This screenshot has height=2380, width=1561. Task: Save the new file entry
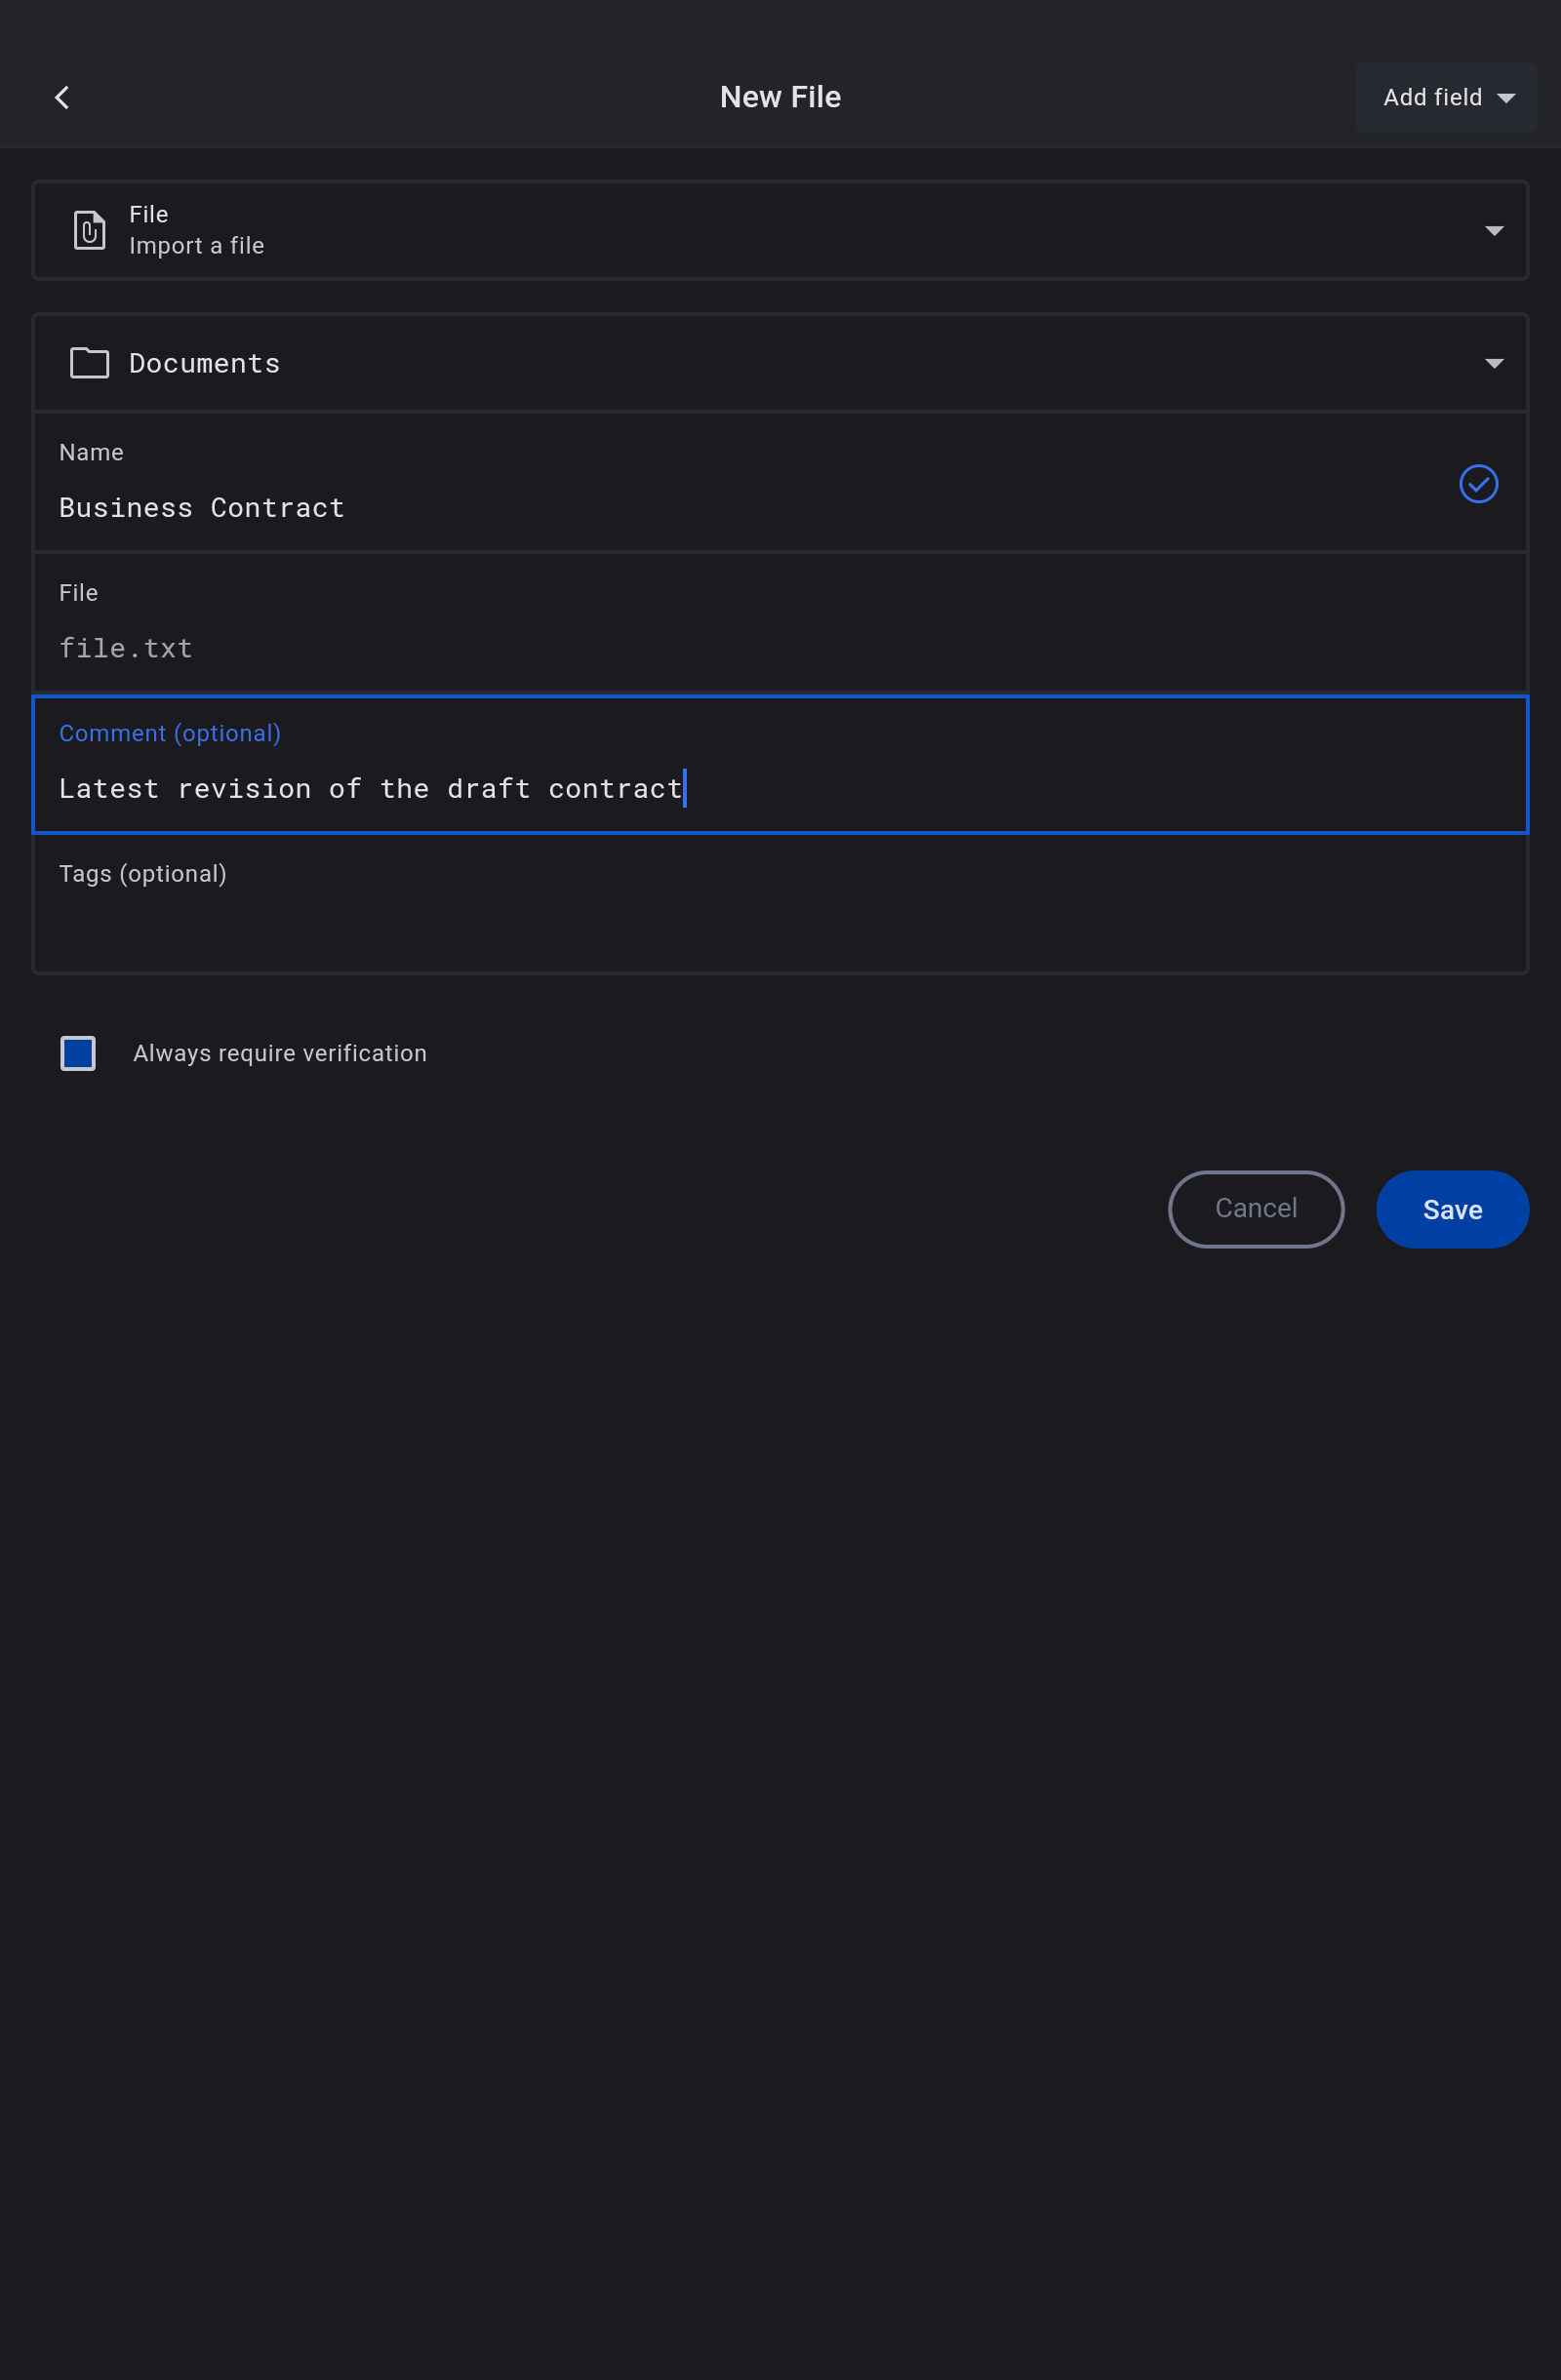tap(1452, 1209)
